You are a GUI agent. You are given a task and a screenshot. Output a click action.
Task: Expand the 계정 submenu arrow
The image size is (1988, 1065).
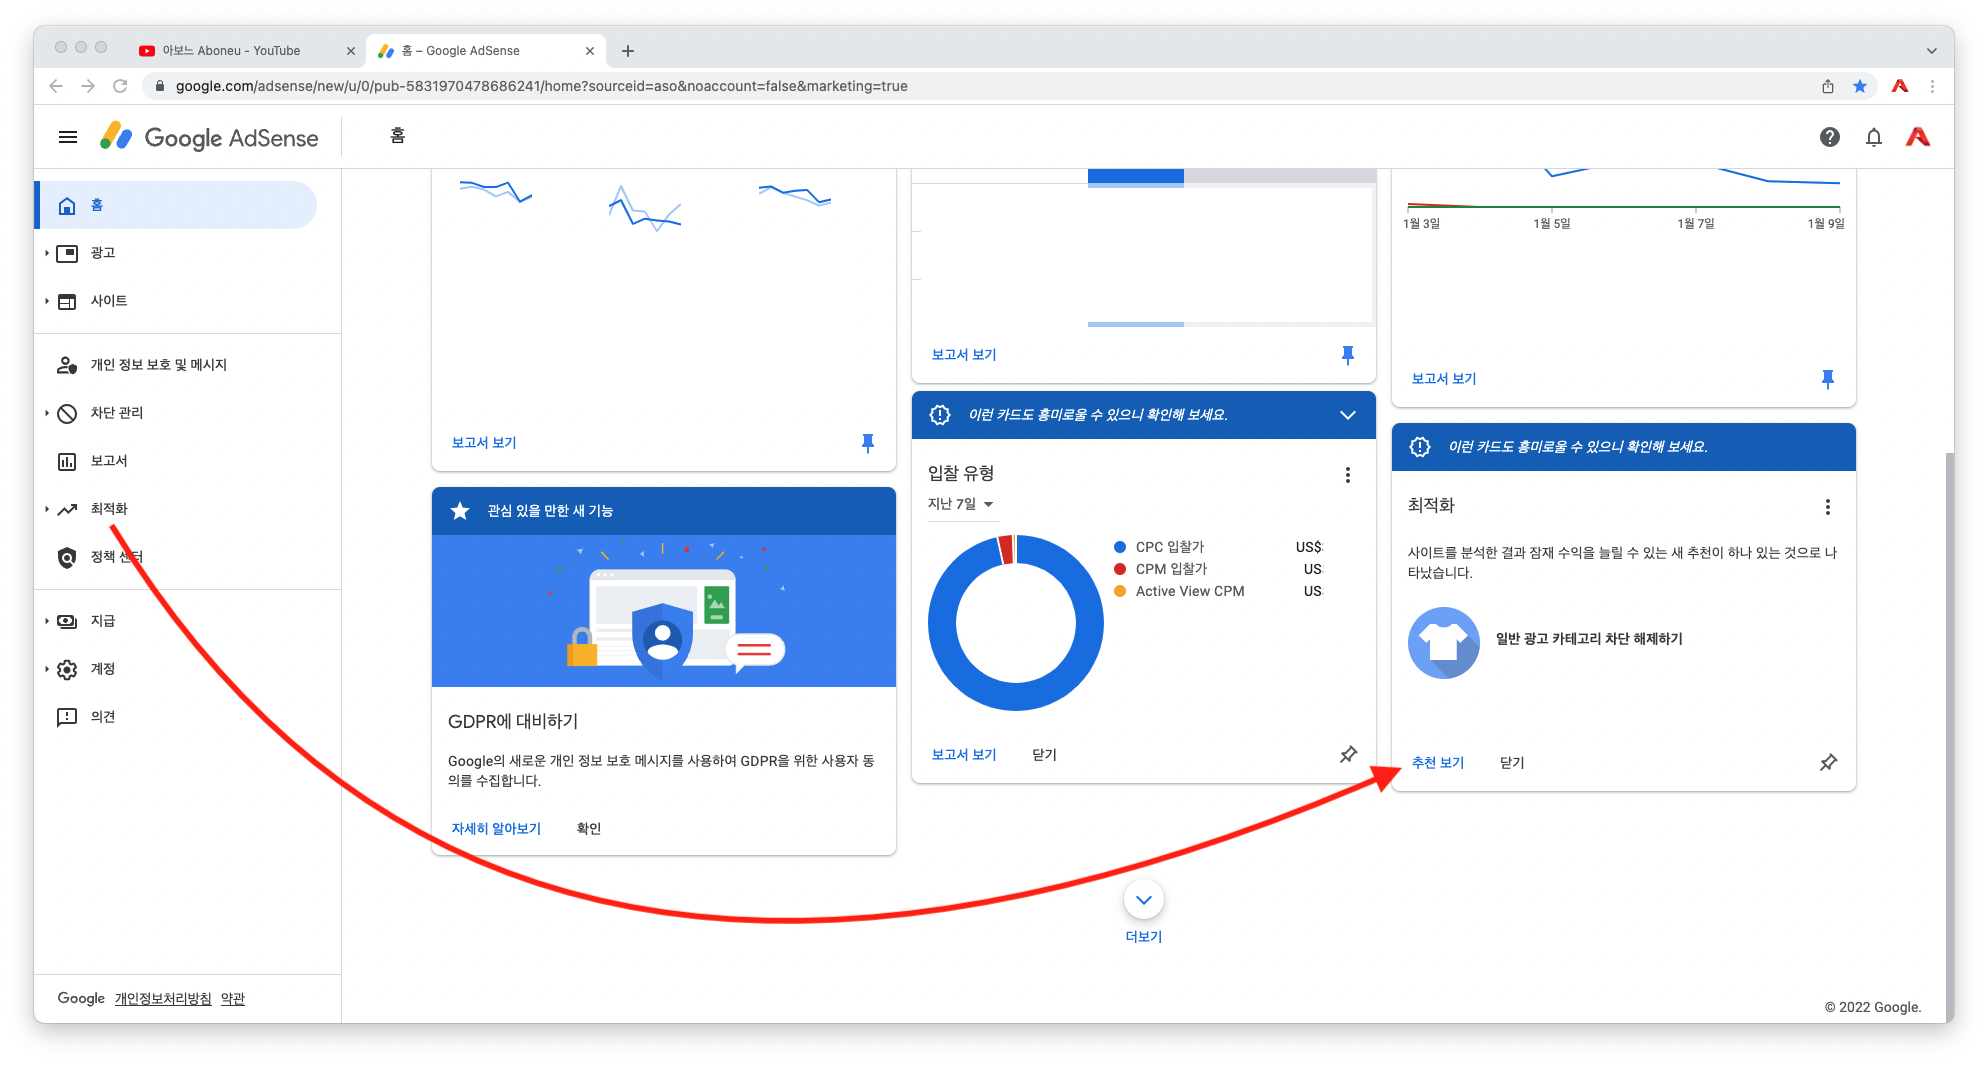click(x=46, y=669)
